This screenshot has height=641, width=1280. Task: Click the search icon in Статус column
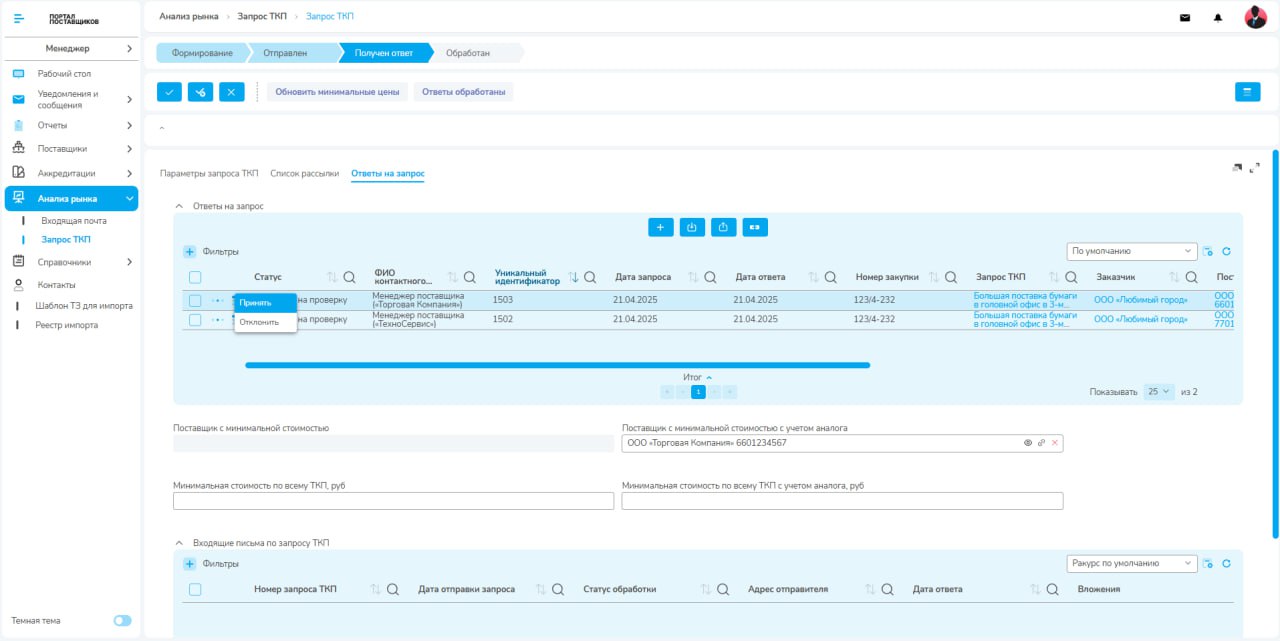click(x=350, y=277)
